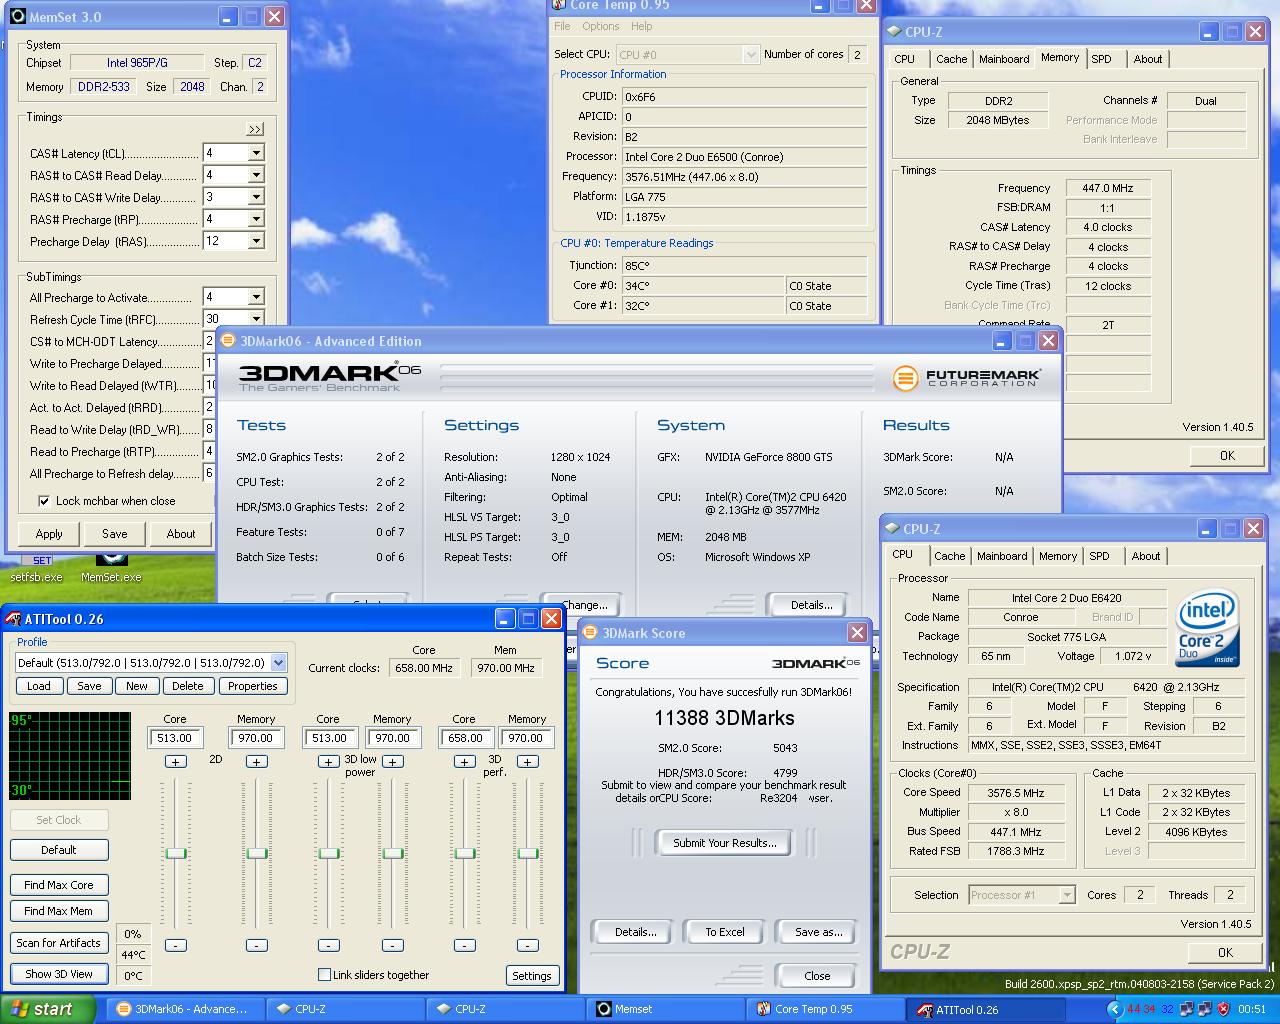Click the plus button under 2D Memory slider
The image size is (1280, 1024).
coord(256,762)
